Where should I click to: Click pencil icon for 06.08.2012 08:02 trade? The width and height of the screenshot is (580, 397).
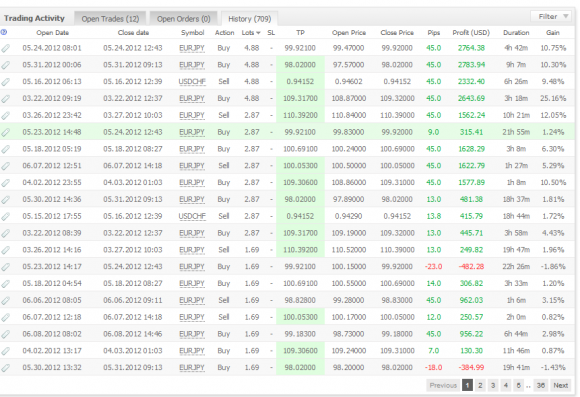click(x=6, y=334)
